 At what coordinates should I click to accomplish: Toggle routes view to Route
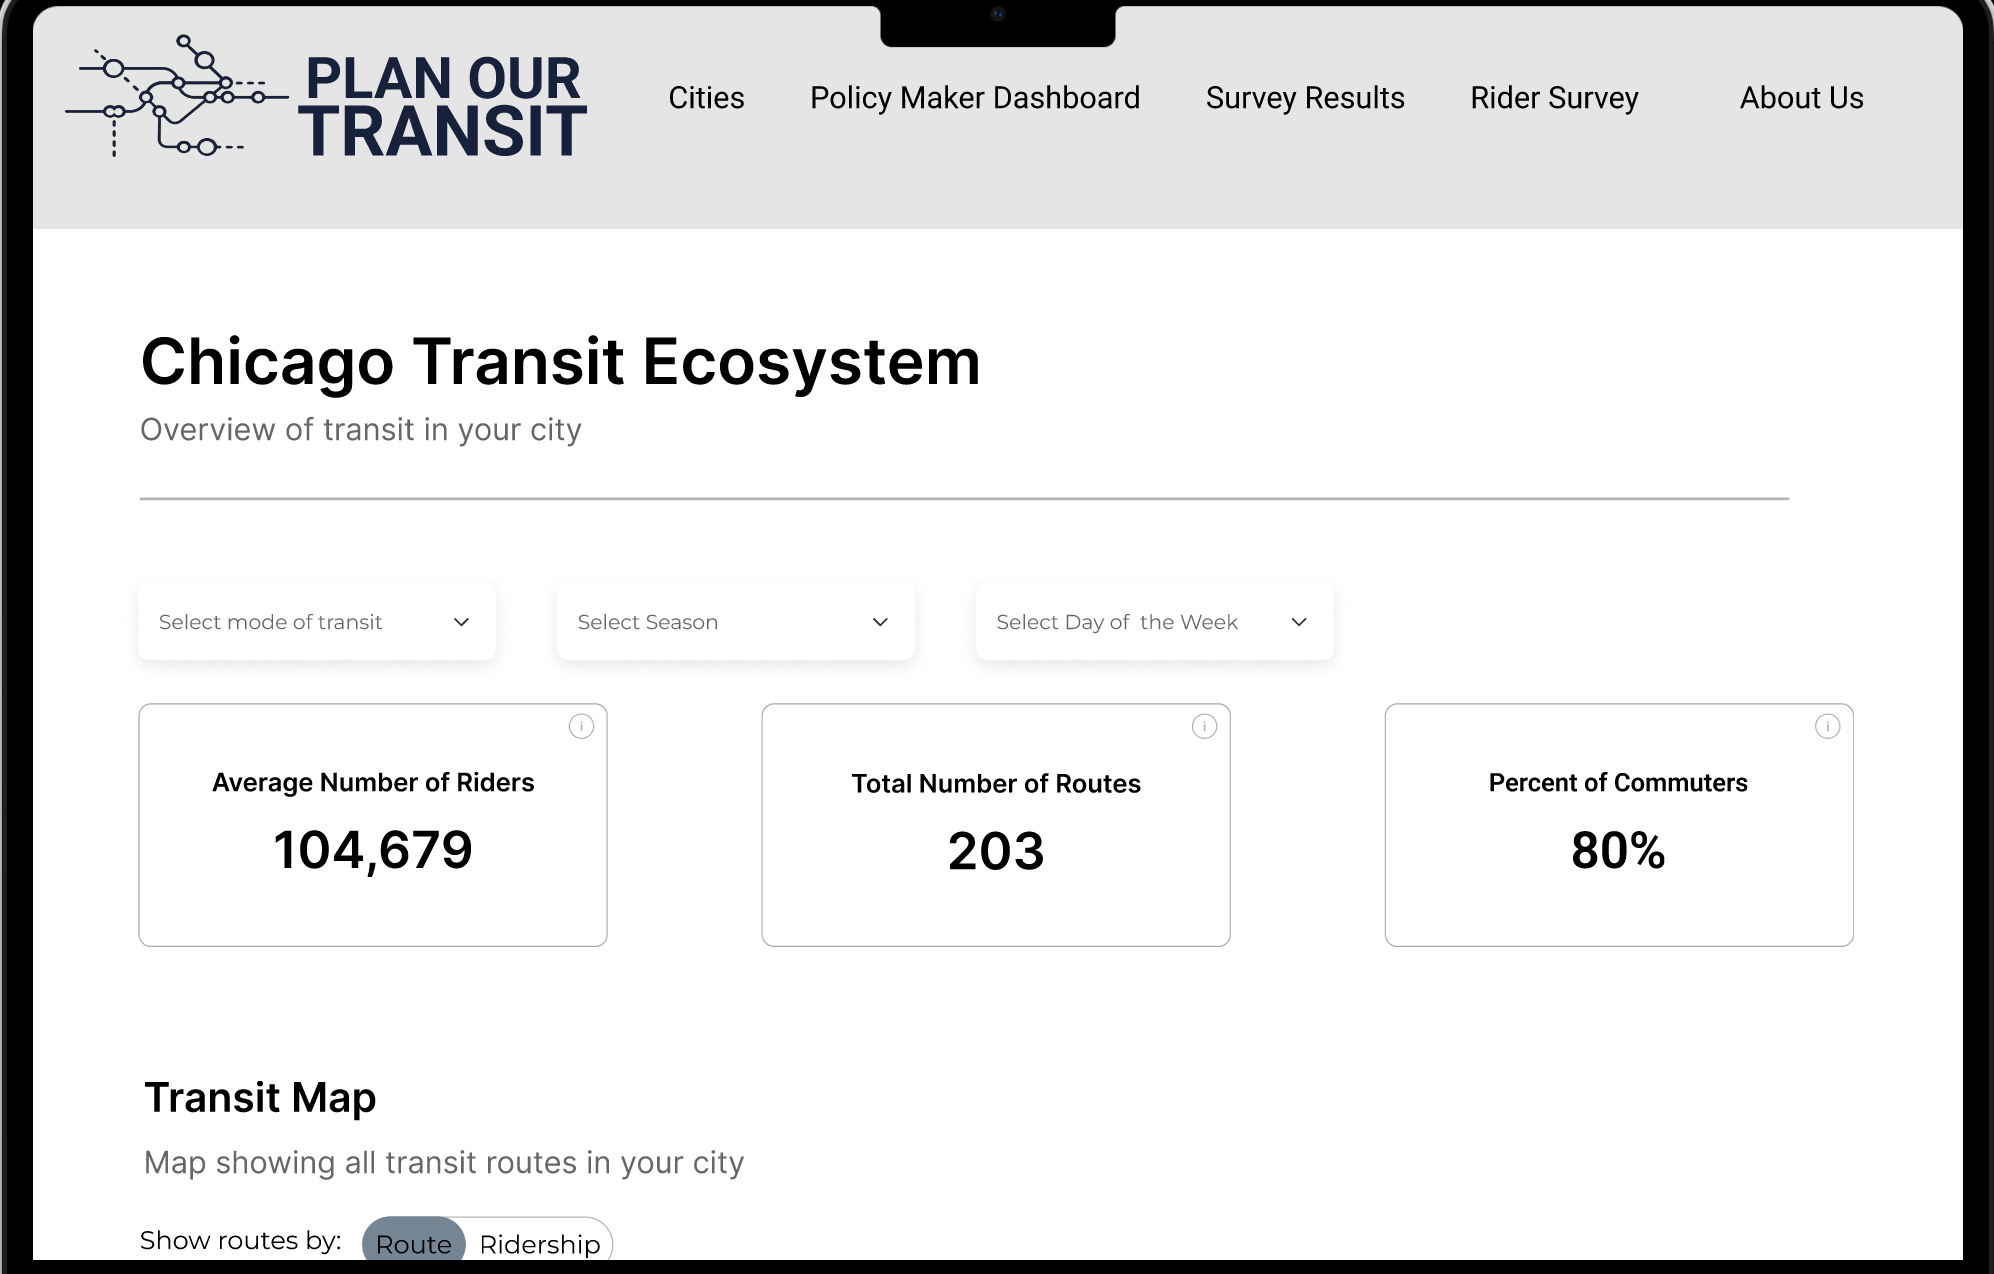[x=413, y=1242]
